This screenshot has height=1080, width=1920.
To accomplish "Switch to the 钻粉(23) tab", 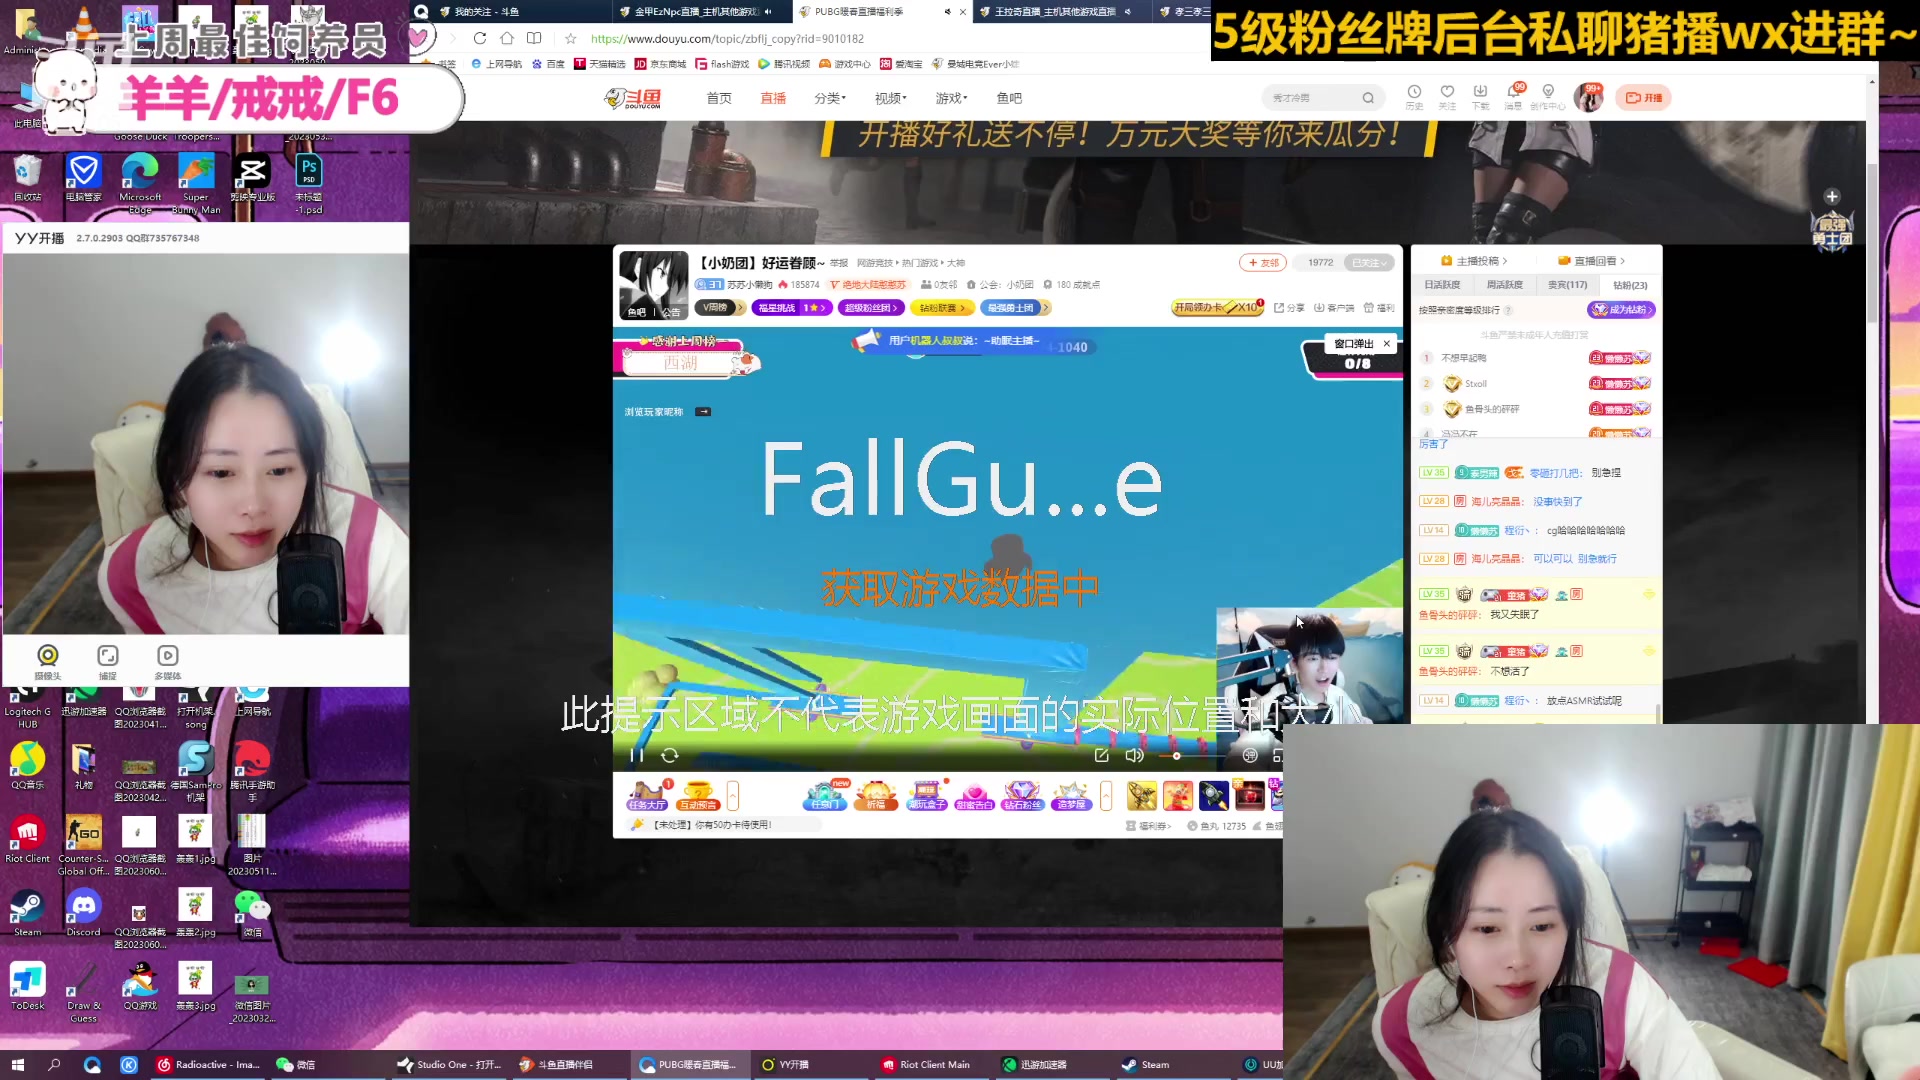I will point(1630,285).
